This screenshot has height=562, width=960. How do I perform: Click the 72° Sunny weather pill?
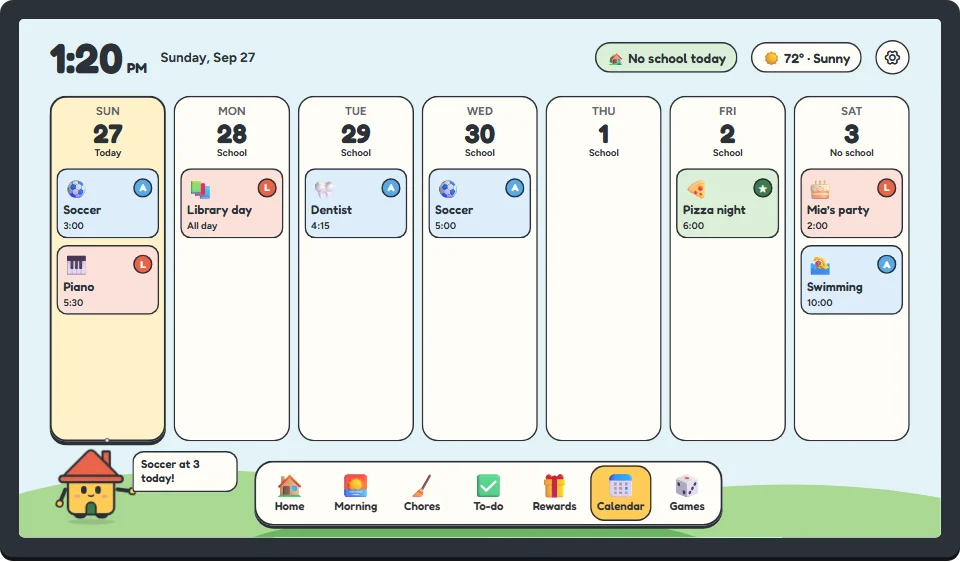[x=806, y=58]
